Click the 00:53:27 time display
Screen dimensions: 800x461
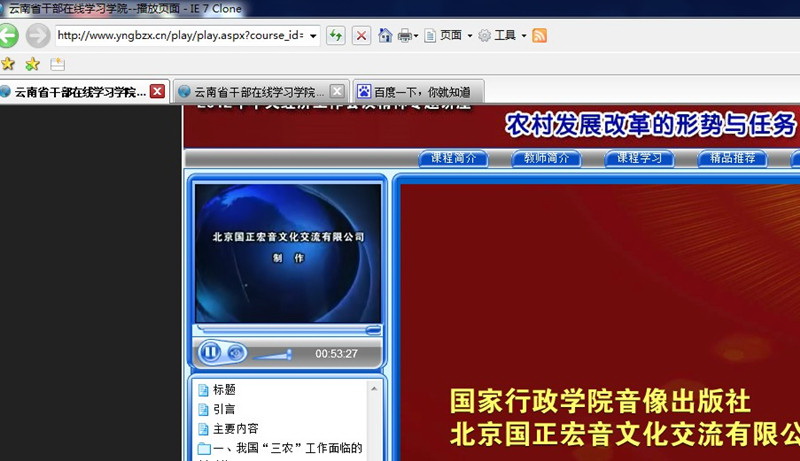coord(336,353)
